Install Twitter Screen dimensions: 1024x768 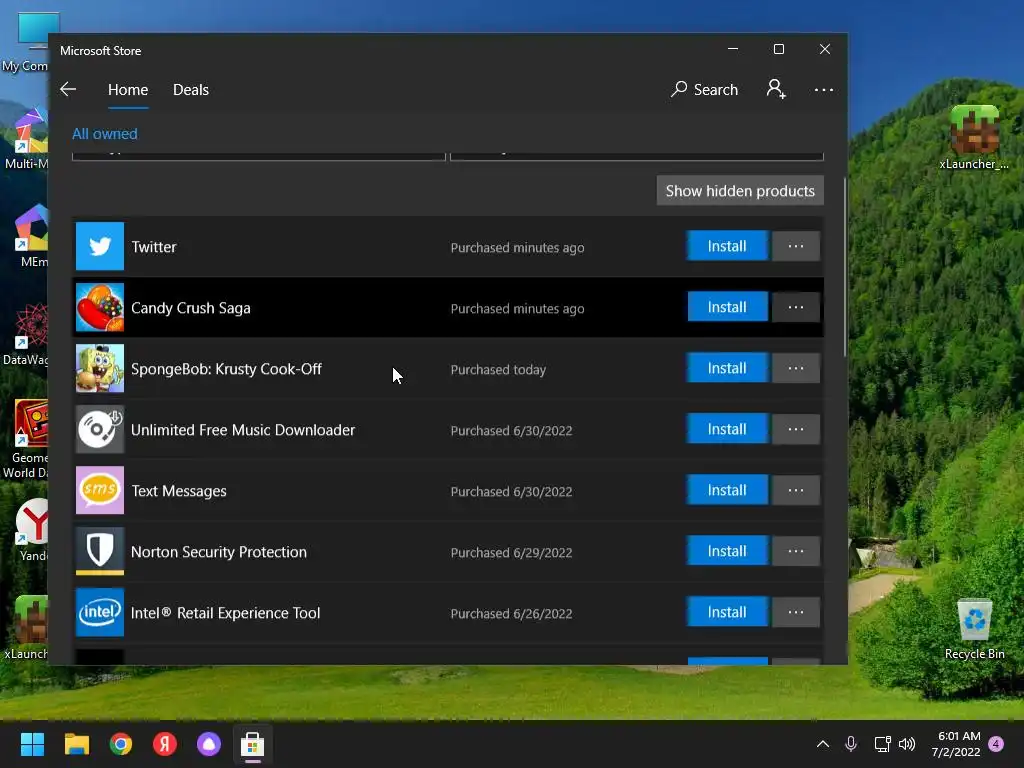click(x=728, y=246)
